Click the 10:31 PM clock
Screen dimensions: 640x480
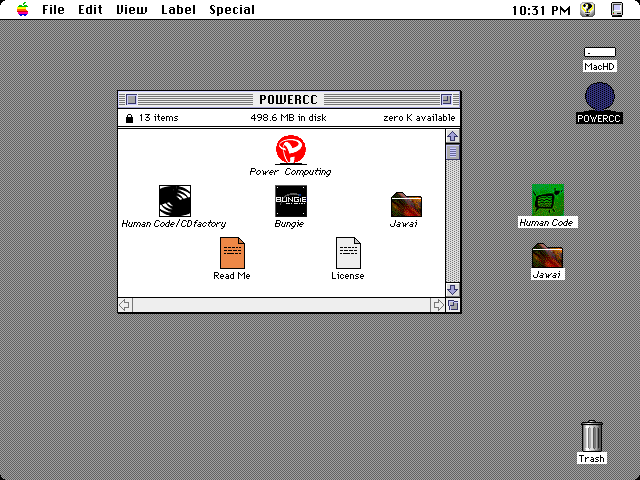click(x=541, y=10)
